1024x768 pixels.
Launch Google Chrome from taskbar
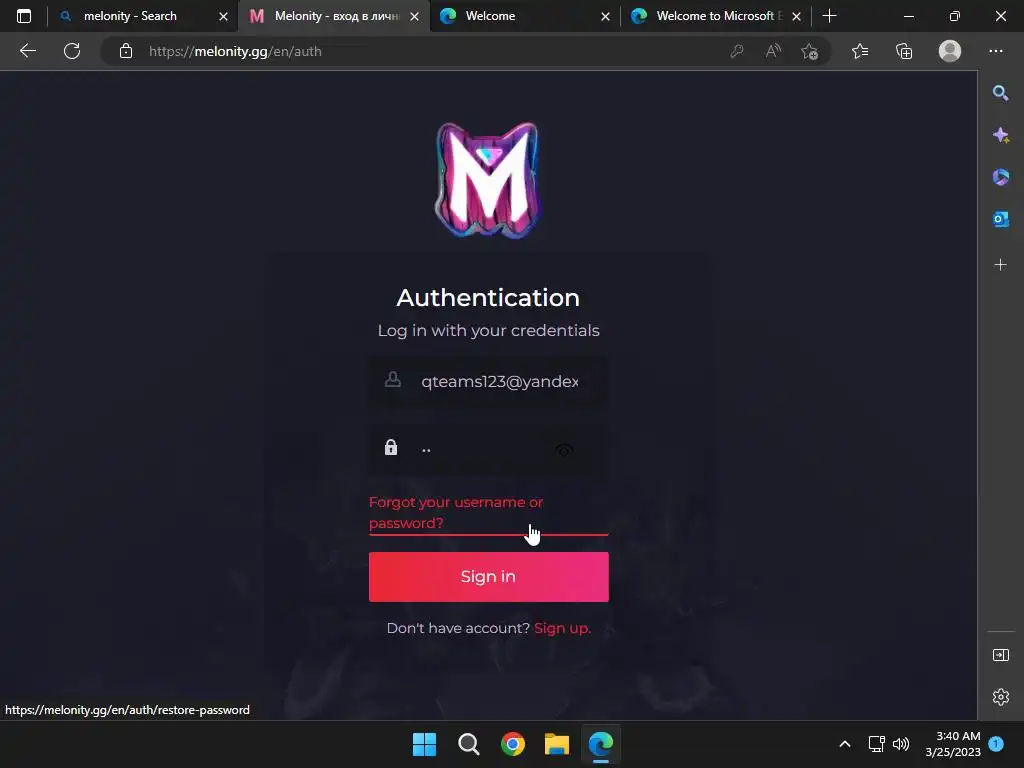click(x=513, y=744)
